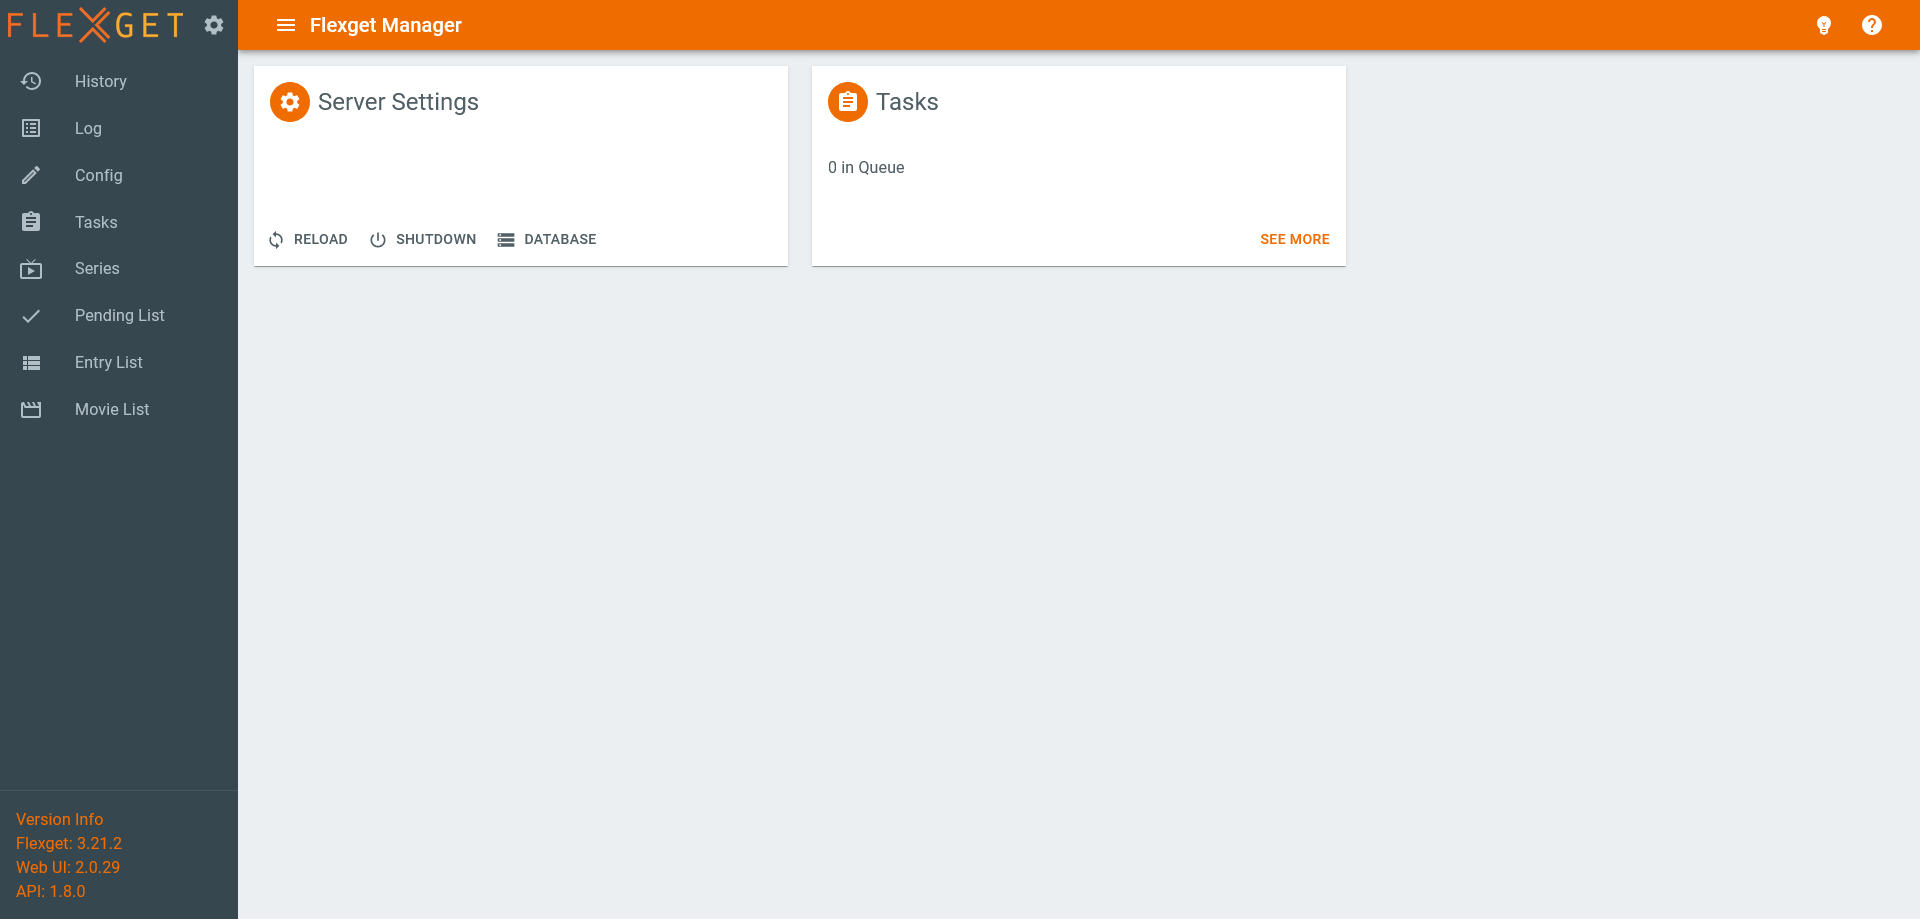Image resolution: width=1920 pixels, height=919 pixels.
Task: Click the lightbulb theme icon
Action: click(1824, 25)
